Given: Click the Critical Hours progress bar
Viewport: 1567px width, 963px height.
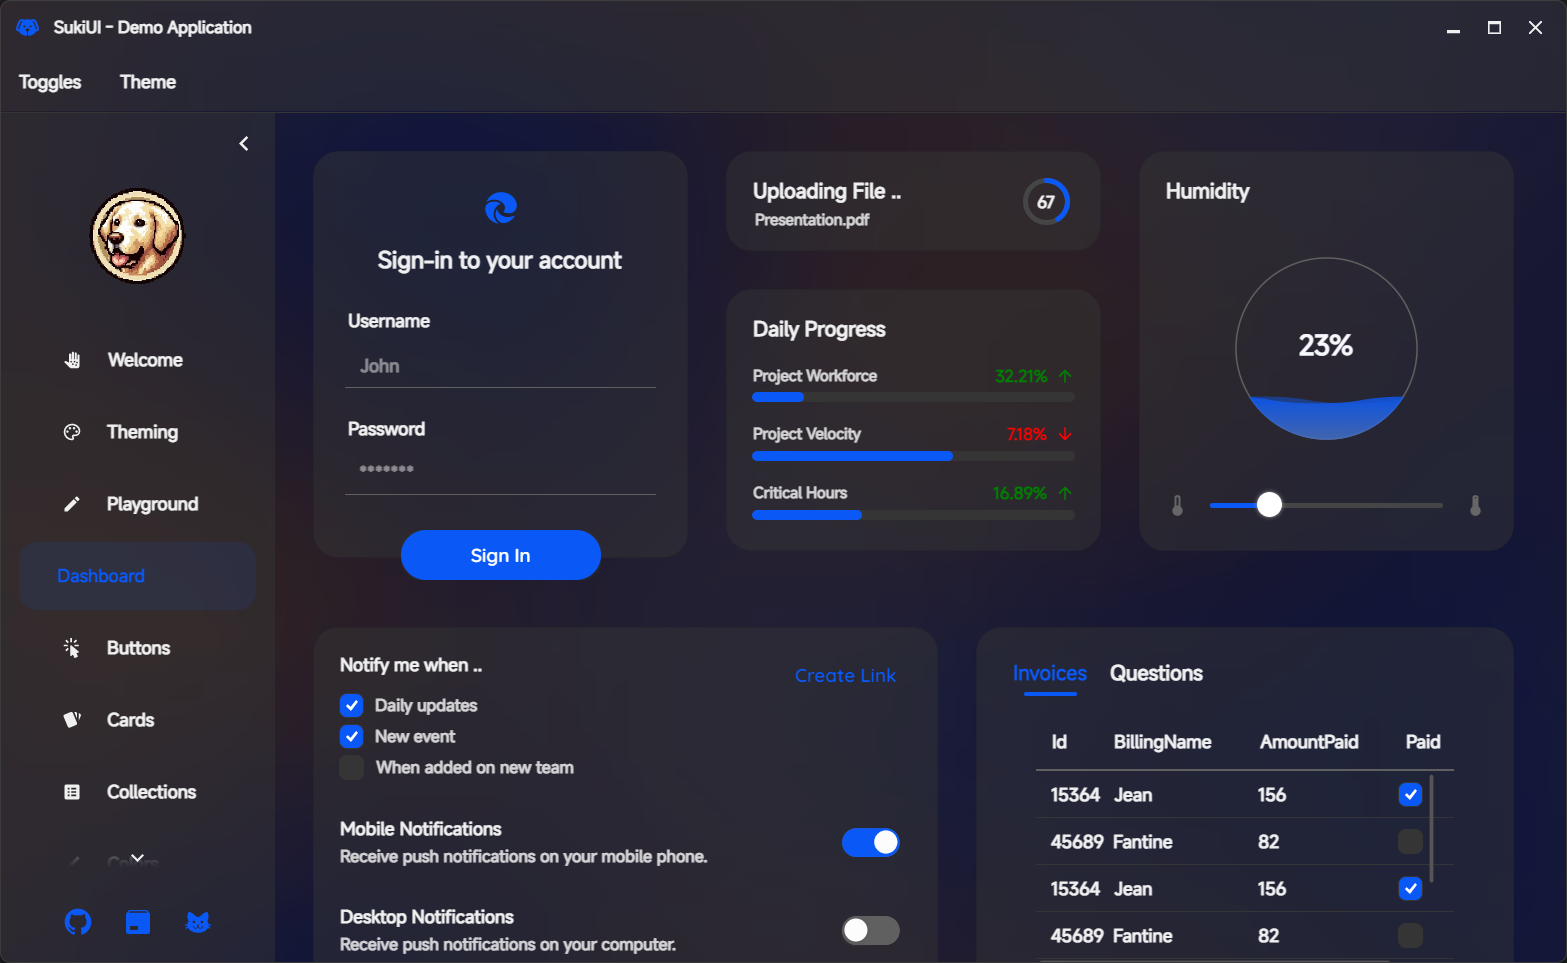Looking at the screenshot, I should [x=913, y=515].
